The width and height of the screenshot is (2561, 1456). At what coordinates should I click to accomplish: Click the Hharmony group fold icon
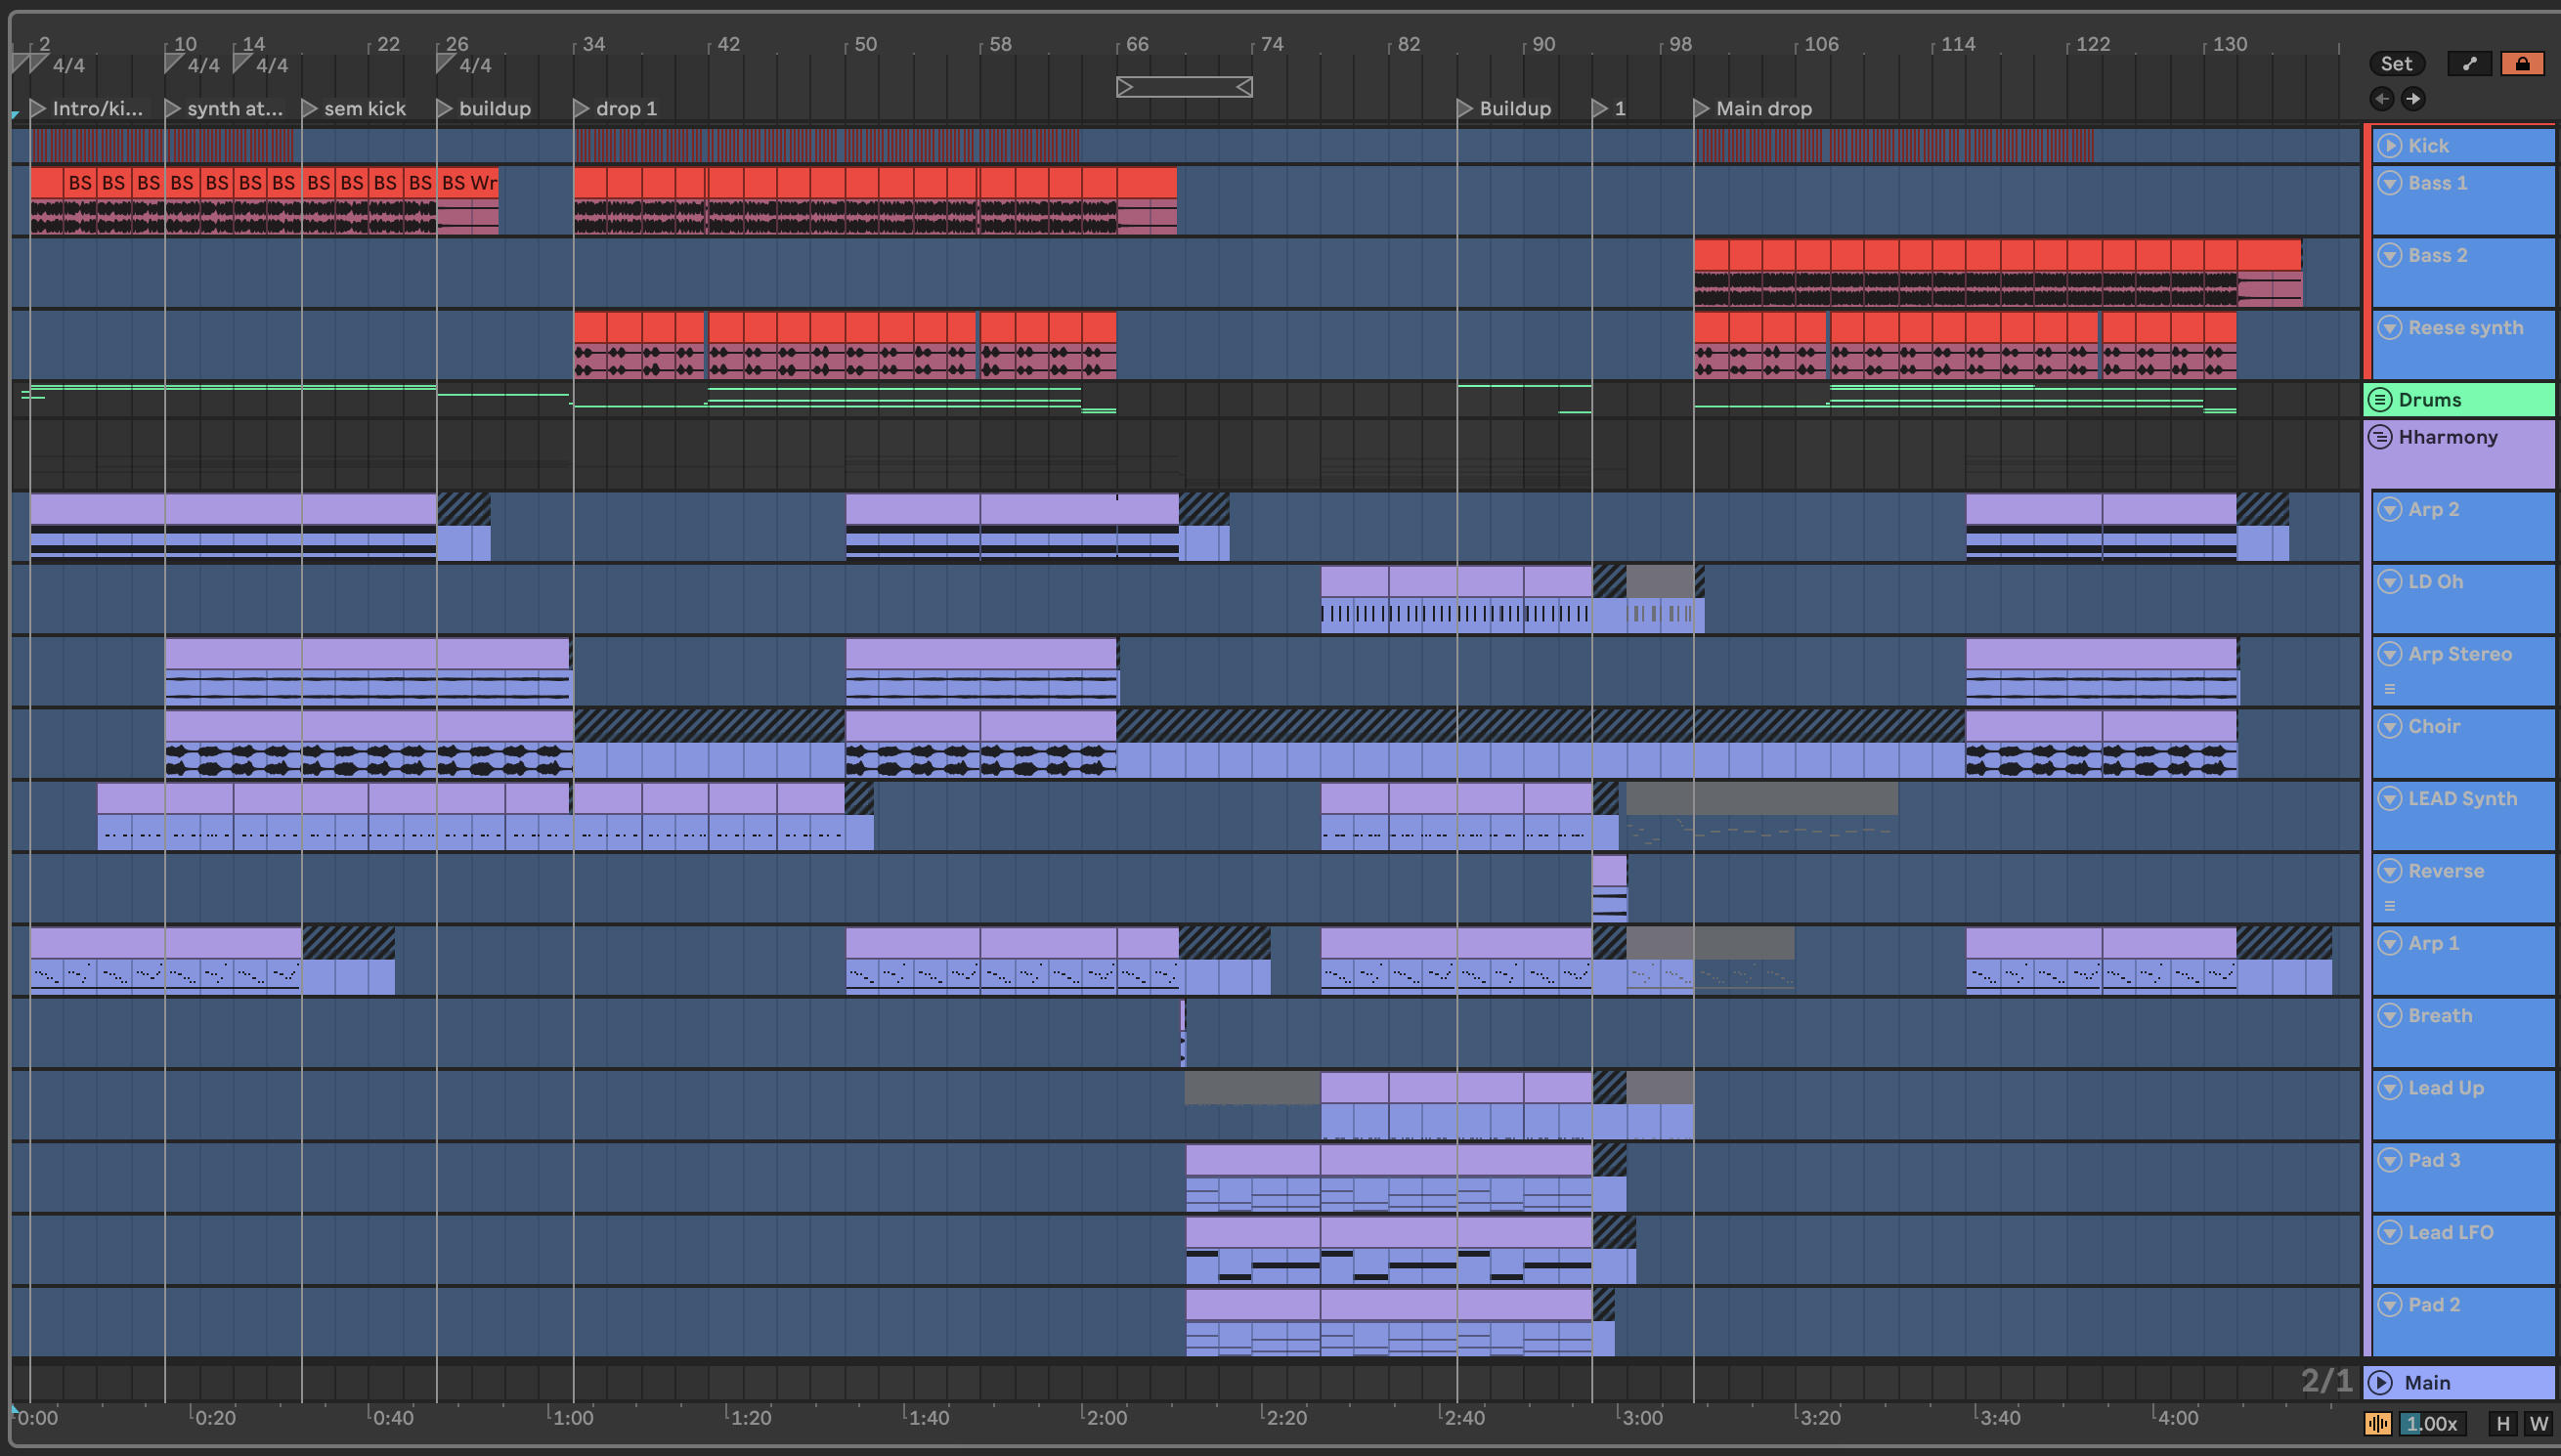click(x=2380, y=437)
